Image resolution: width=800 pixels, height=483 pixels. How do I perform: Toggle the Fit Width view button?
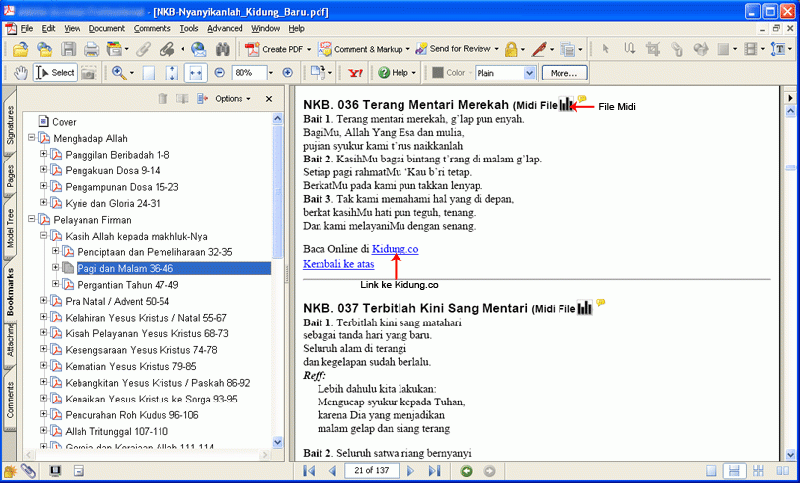coord(195,73)
